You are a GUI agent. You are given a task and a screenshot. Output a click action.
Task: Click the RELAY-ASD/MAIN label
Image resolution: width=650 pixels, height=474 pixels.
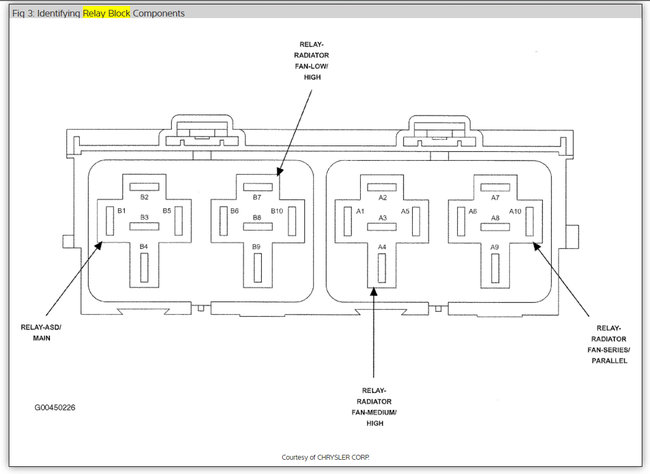point(41,333)
